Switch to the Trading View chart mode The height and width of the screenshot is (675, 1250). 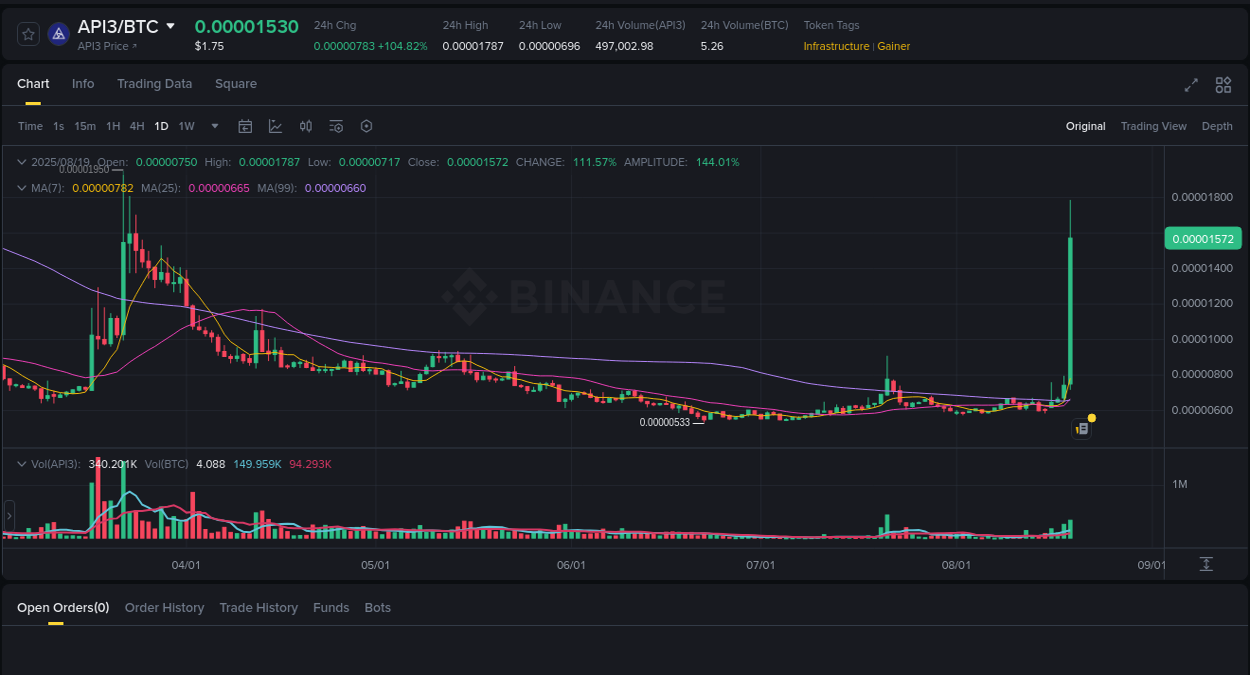(1153, 126)
